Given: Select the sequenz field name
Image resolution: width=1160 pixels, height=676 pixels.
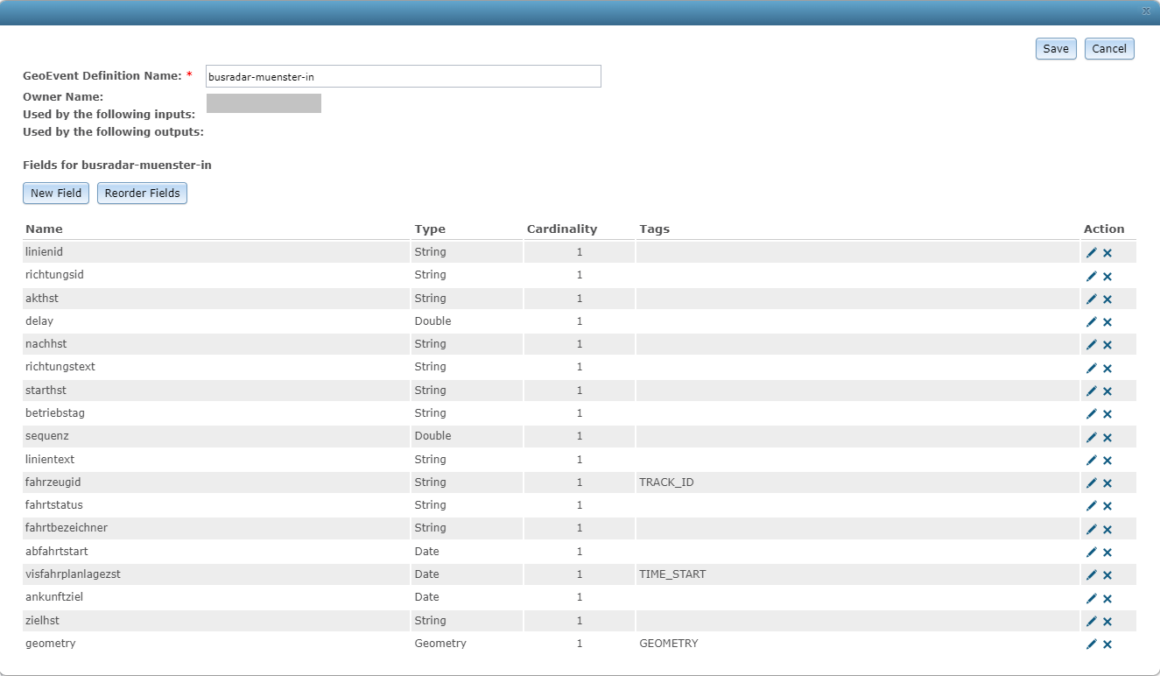Looking at the screenshot, I should 47,436.
